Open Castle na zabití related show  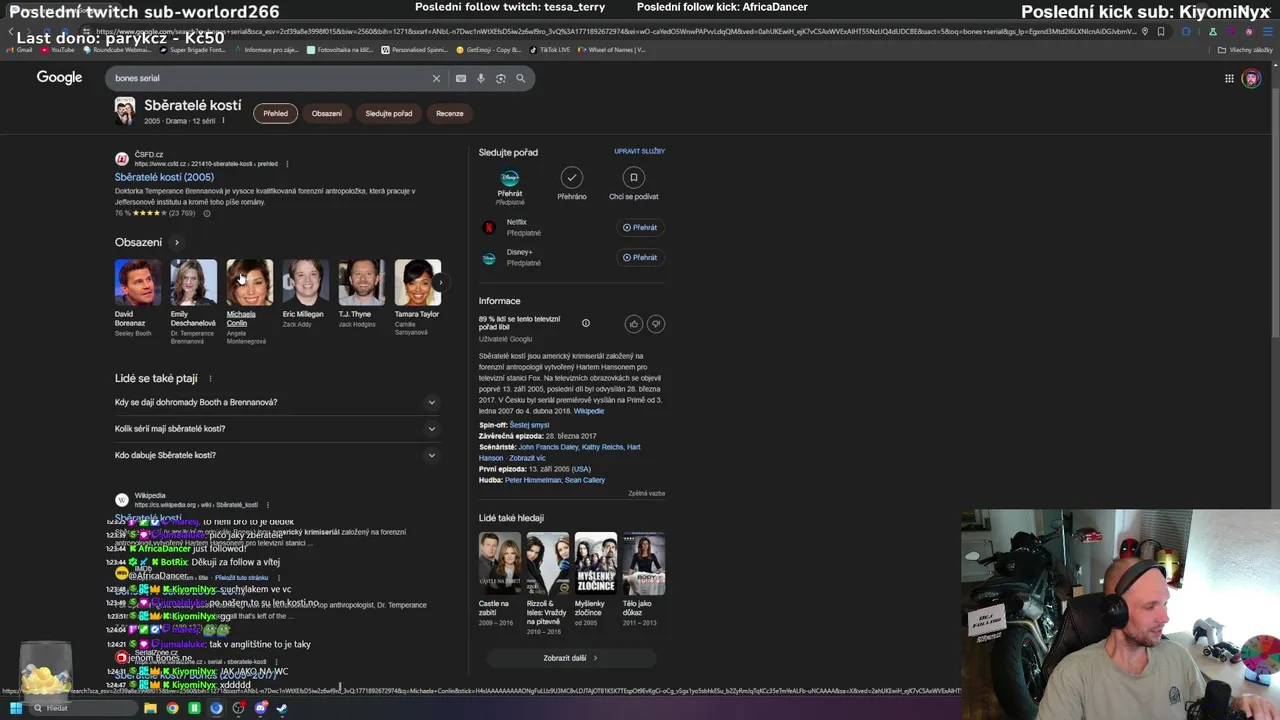500,564
